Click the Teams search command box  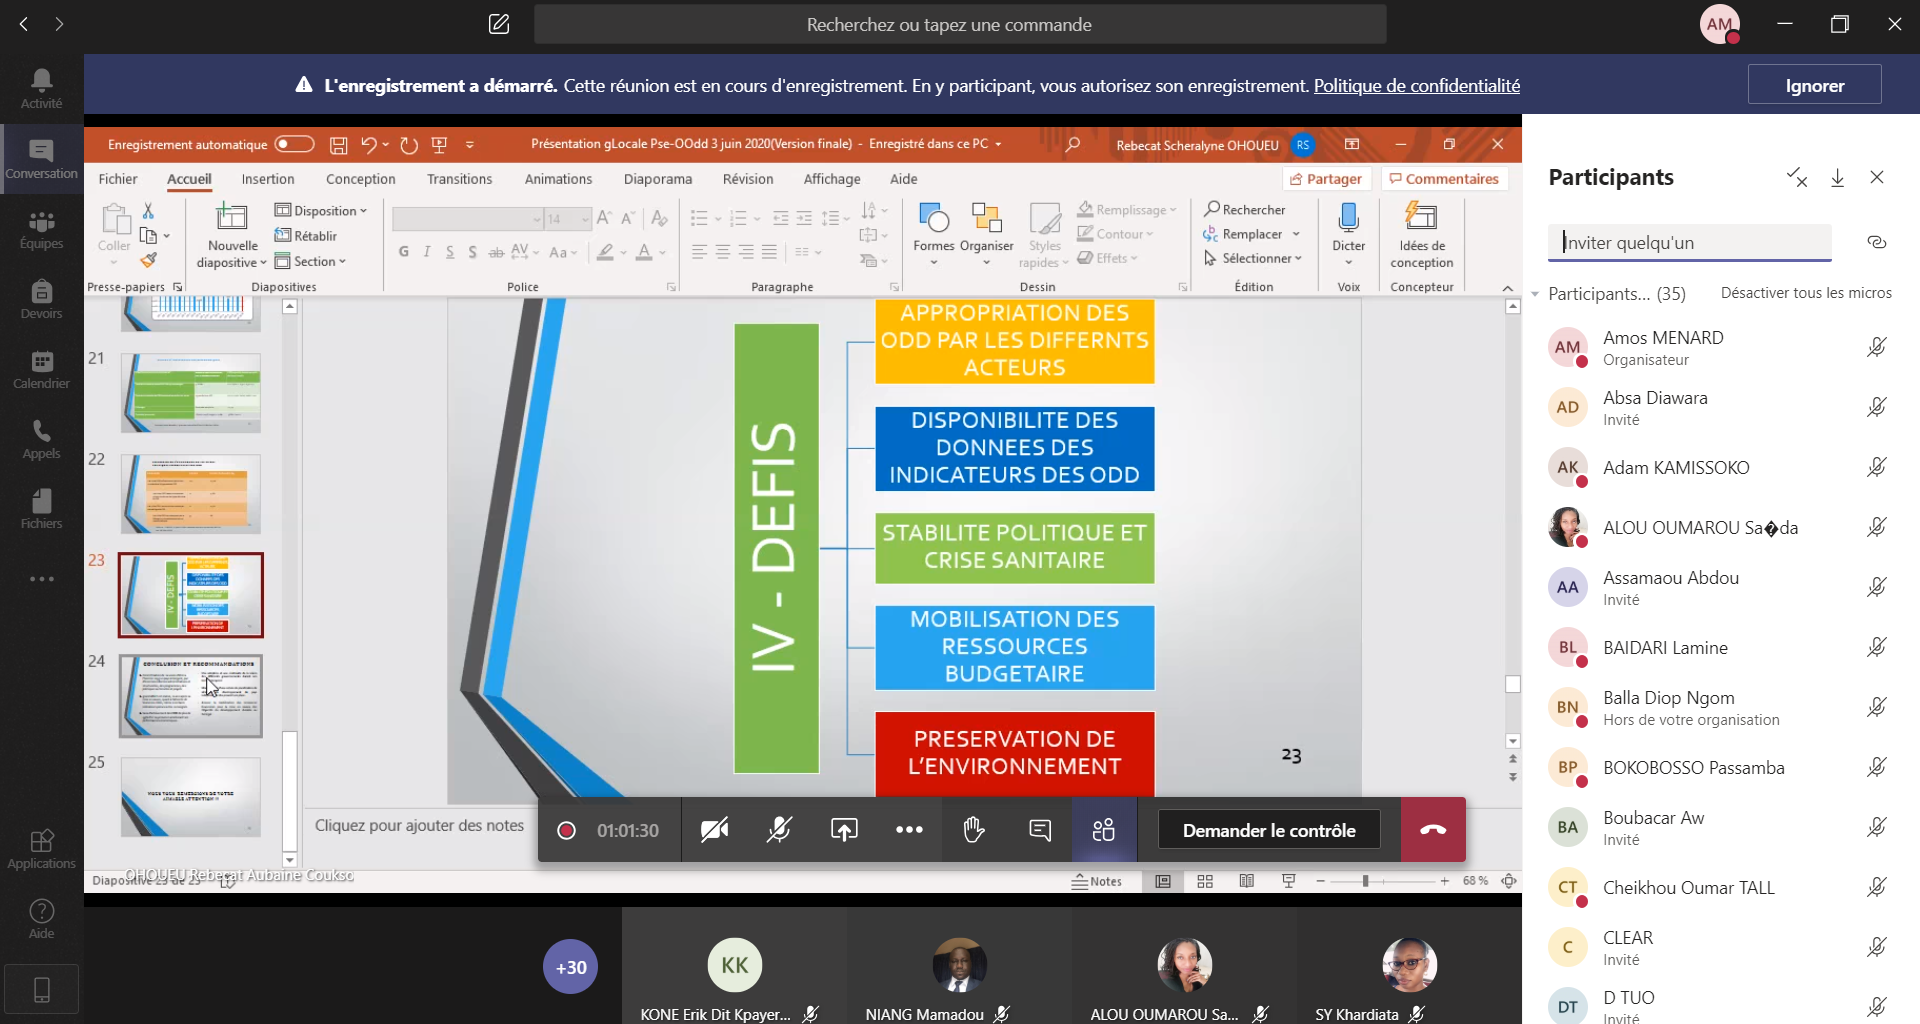(960, 24)
